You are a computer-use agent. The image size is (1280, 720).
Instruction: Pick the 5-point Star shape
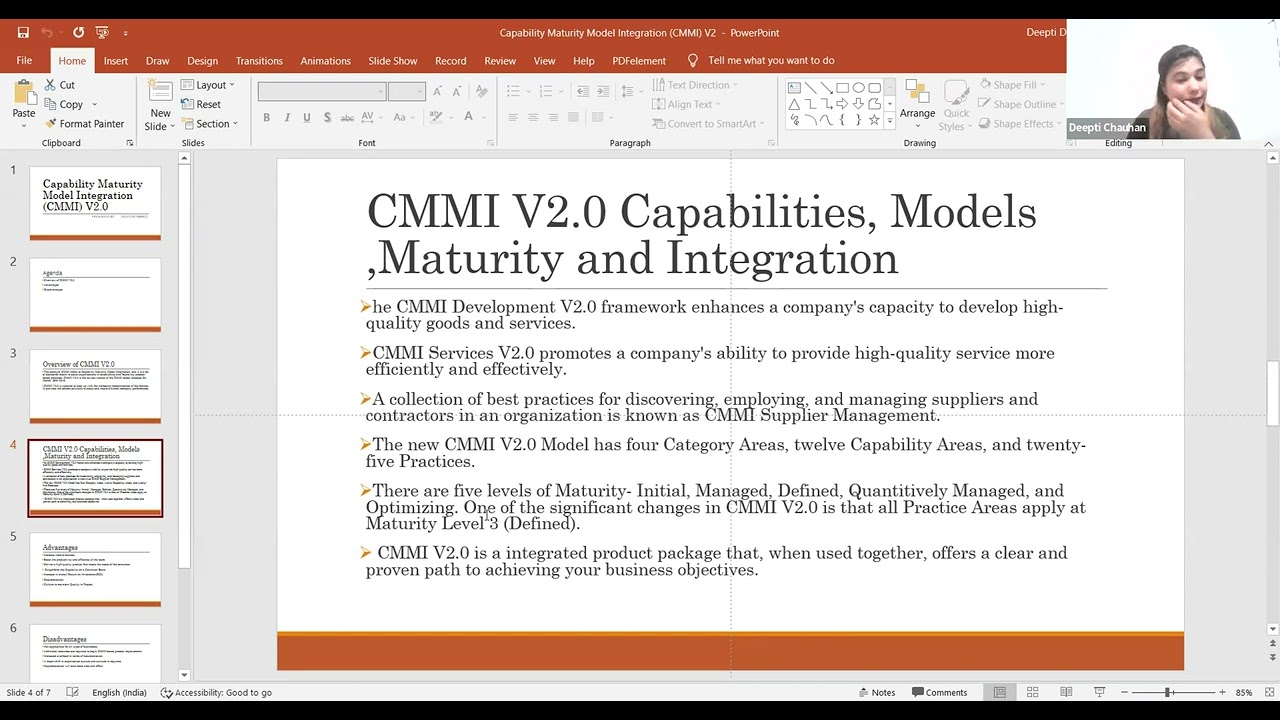(x=874, y=120)
